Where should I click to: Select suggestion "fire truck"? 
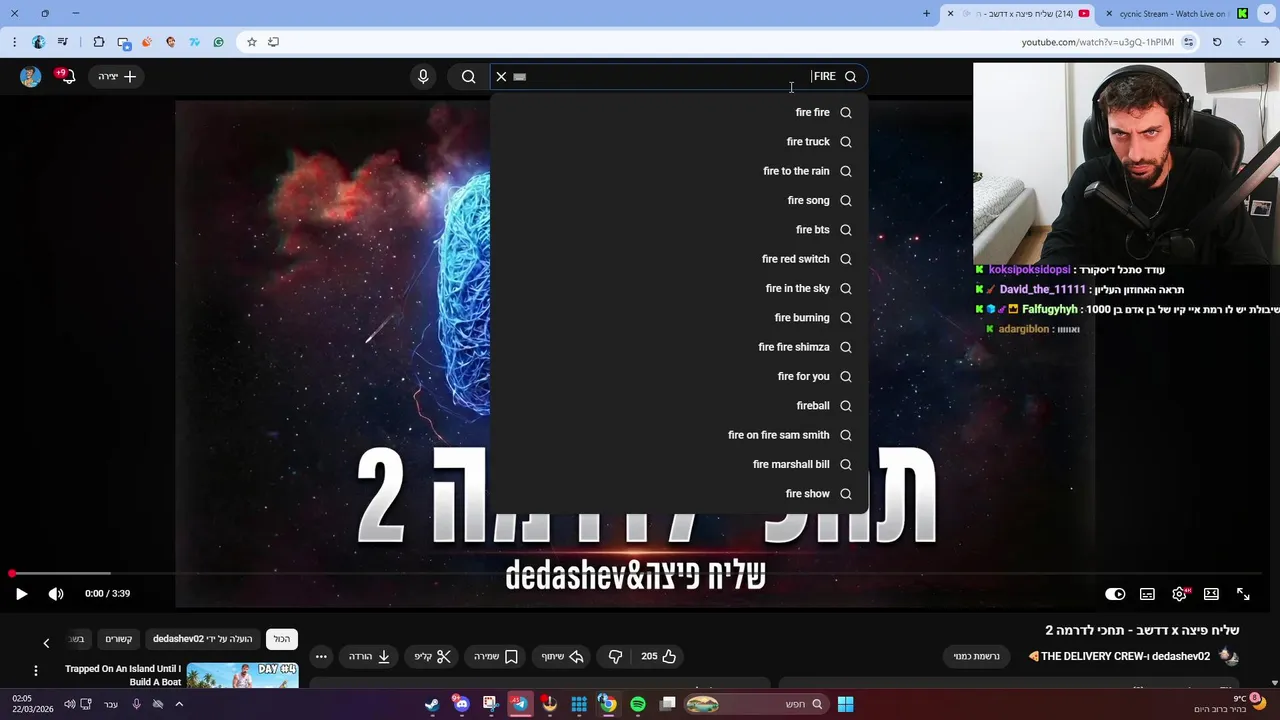point(679,142)
